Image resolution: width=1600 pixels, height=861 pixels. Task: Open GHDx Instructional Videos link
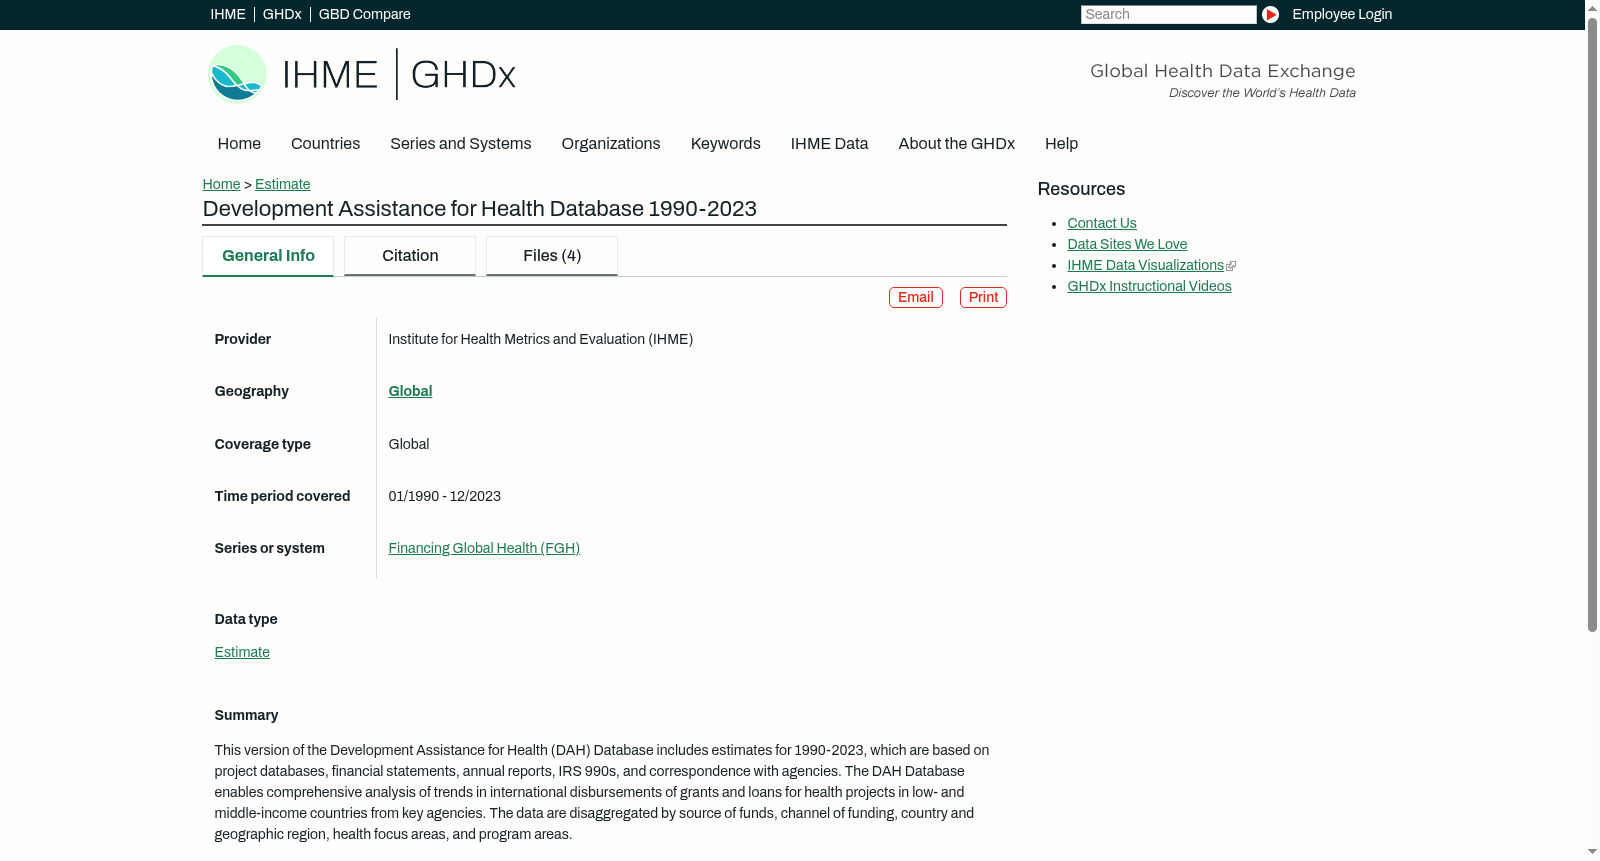pos(1149,286)
